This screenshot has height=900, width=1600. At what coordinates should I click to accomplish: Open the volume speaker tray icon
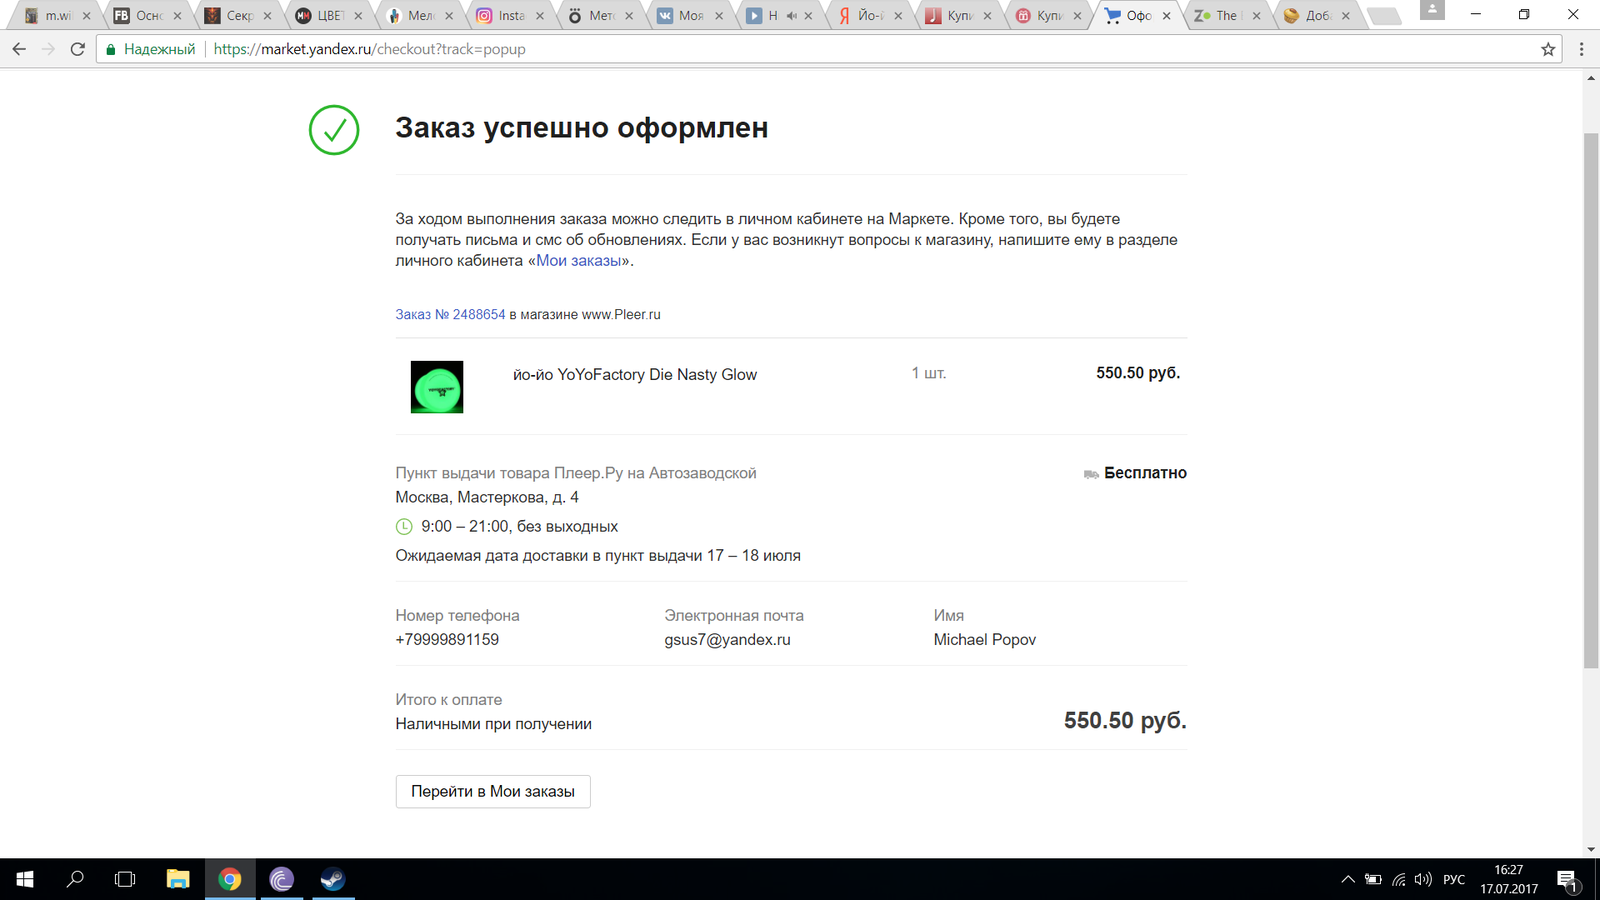click(1423, 879)
